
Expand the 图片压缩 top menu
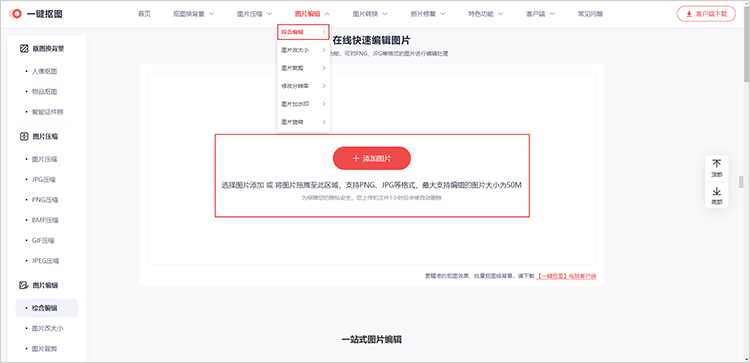point(254,14)
